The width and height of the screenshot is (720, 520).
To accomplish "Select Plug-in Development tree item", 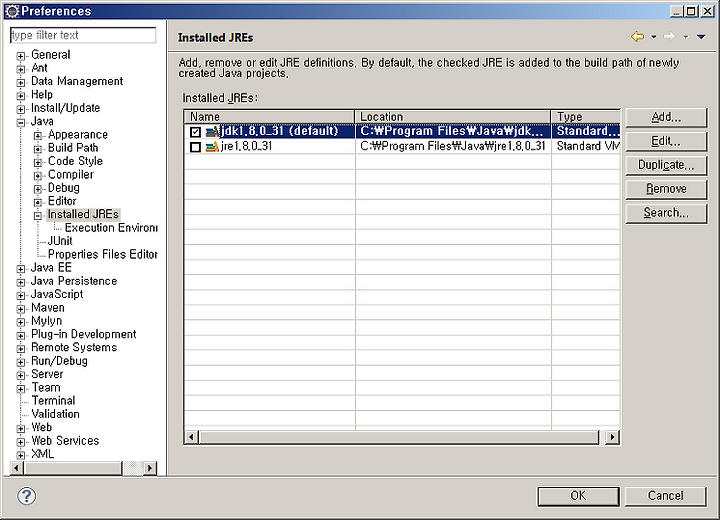I will click(x=84, y=334).
